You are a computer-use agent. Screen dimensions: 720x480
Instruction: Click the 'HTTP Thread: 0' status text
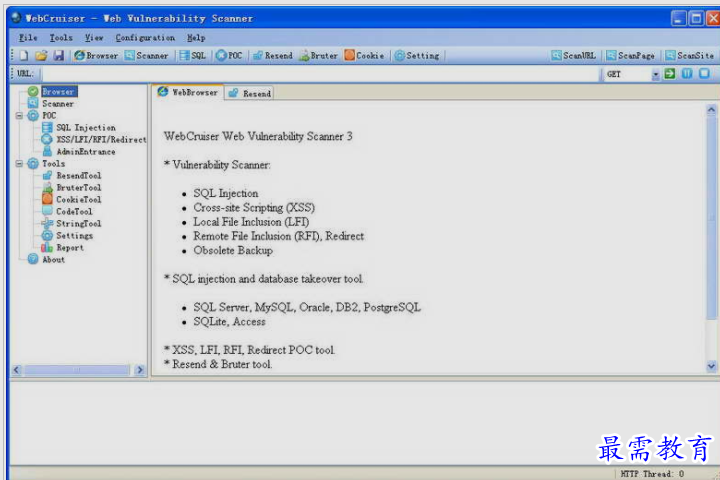(652, 474)
